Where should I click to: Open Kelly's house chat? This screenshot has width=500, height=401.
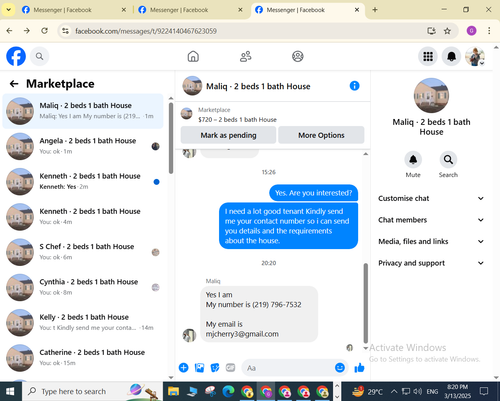click(x=83, y=323)
